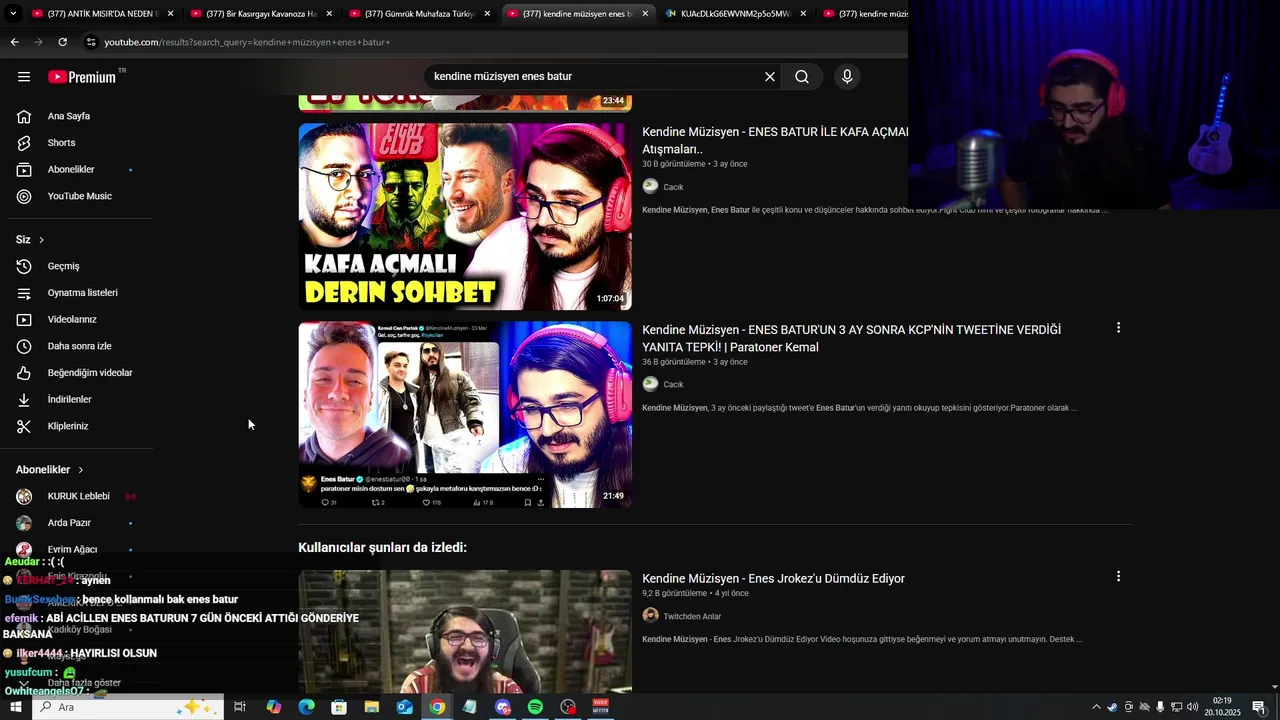
Task: Open the Windows Start menu
Action: pos(15,707)
